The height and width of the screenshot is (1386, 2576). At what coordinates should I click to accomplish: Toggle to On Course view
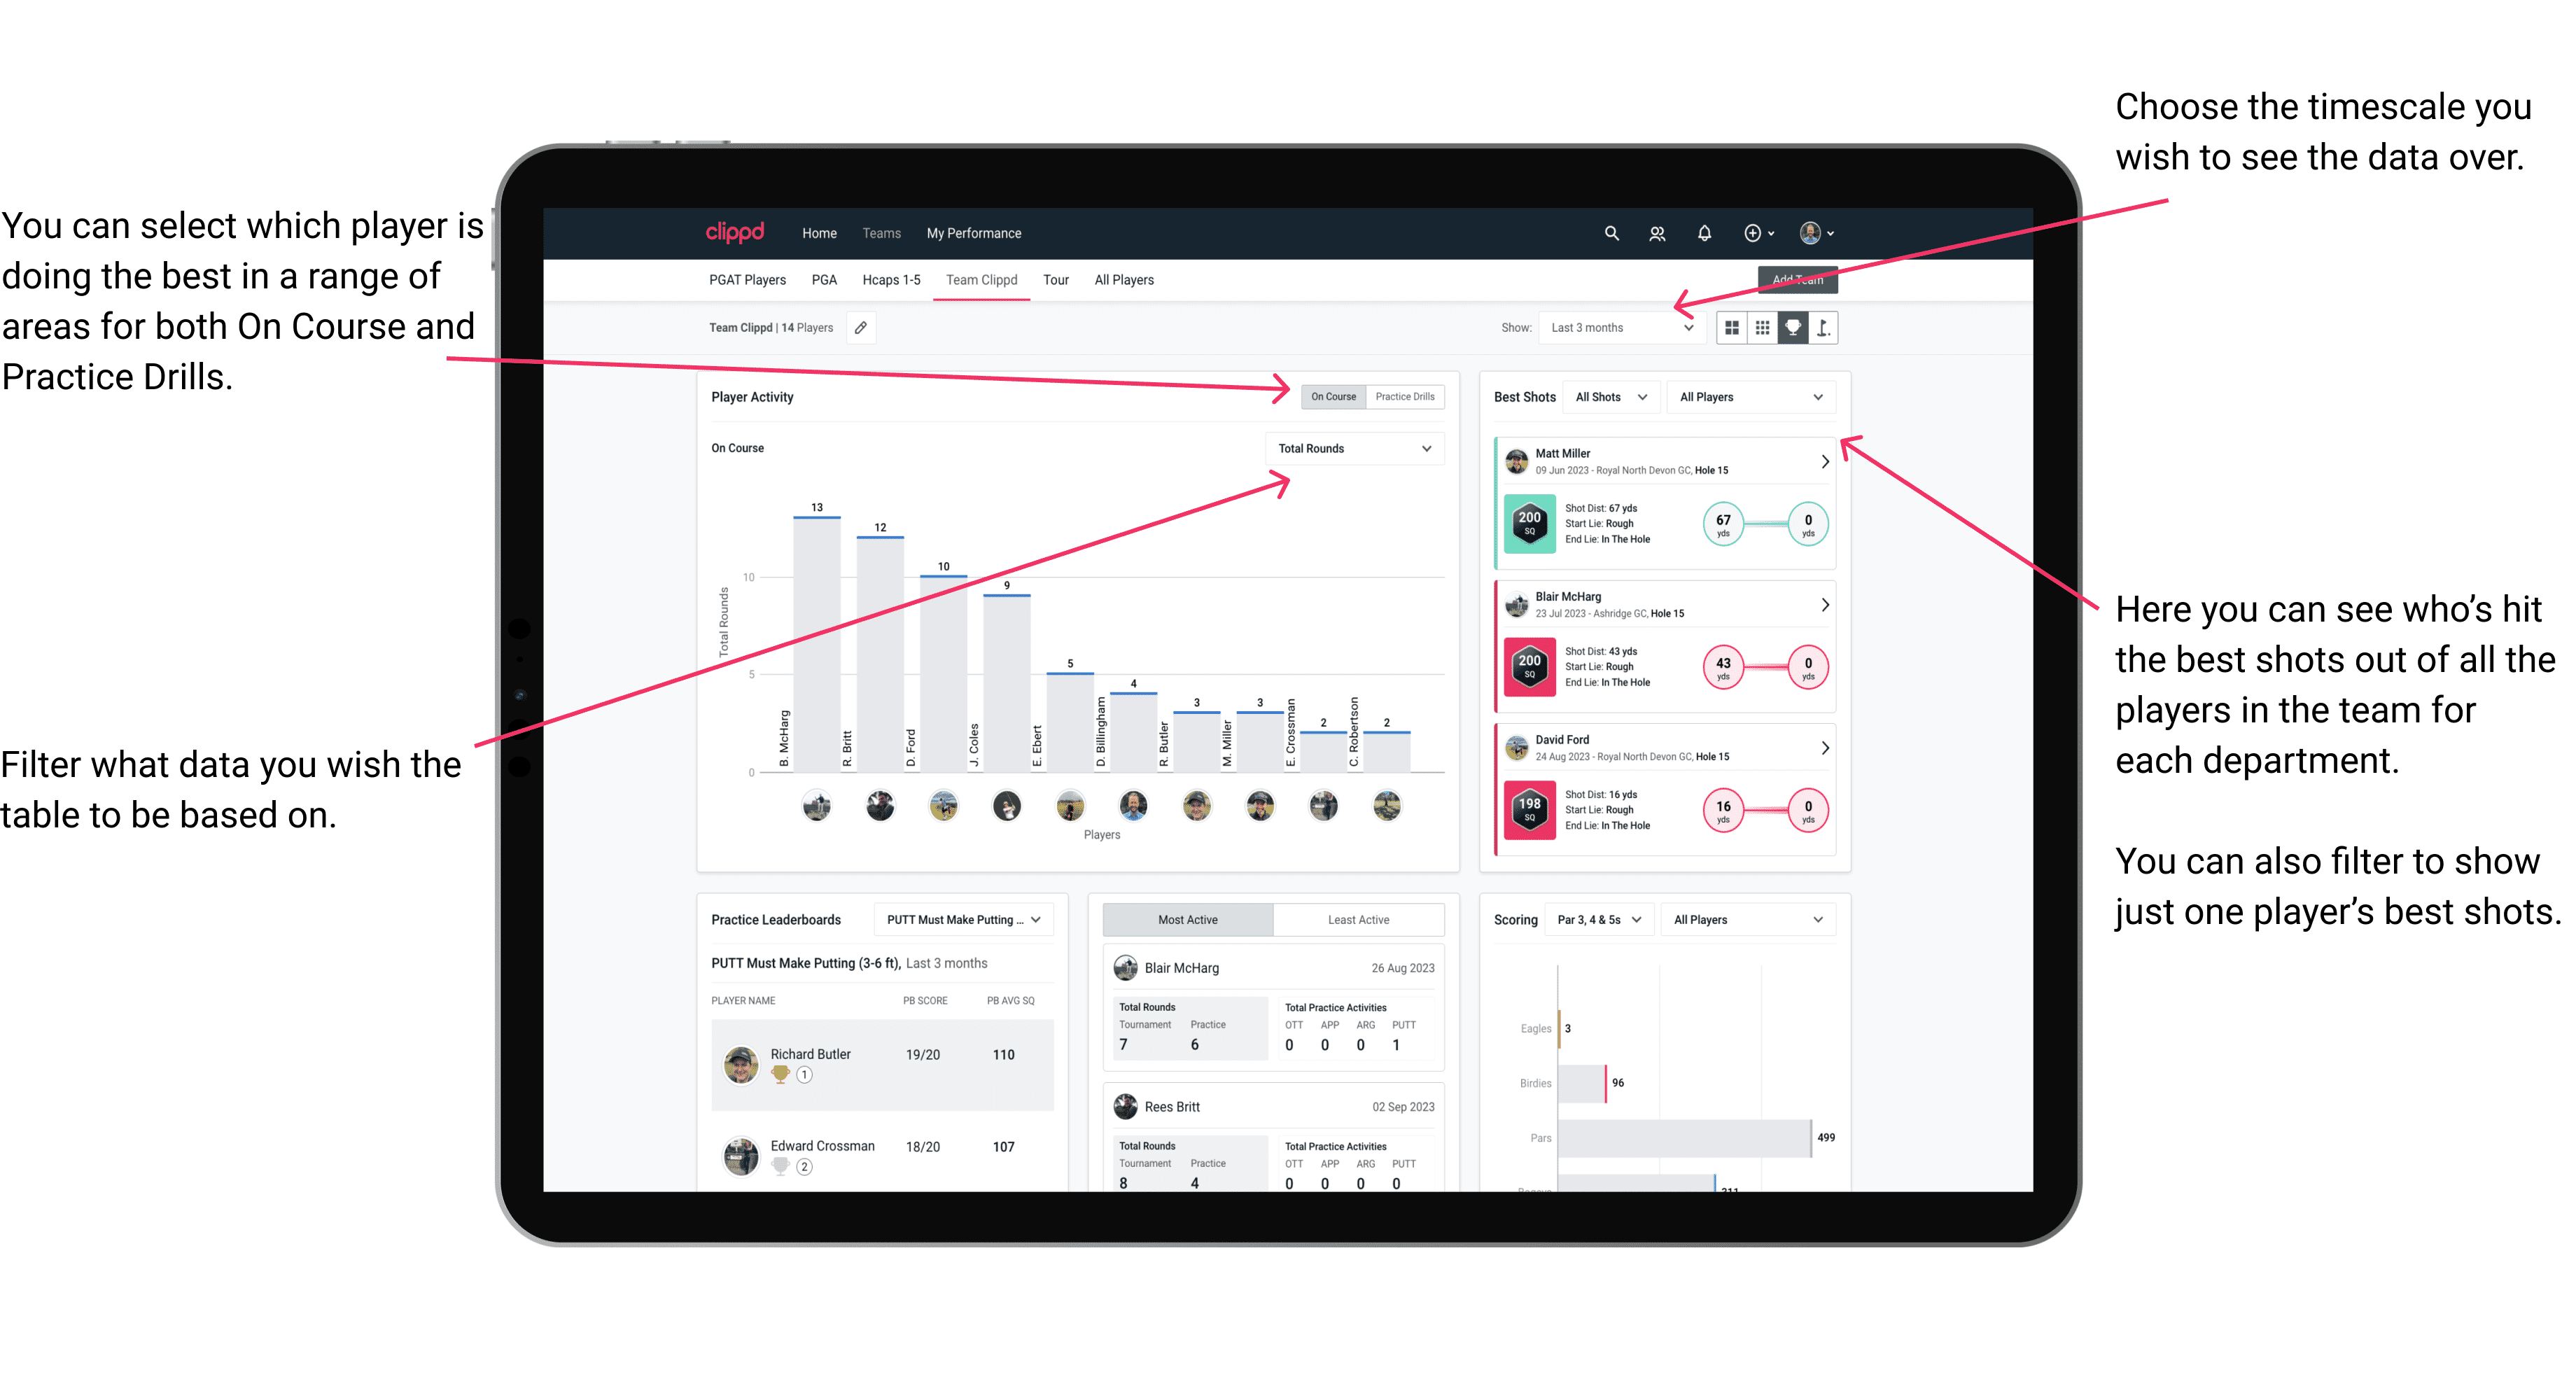[1336, 398]
